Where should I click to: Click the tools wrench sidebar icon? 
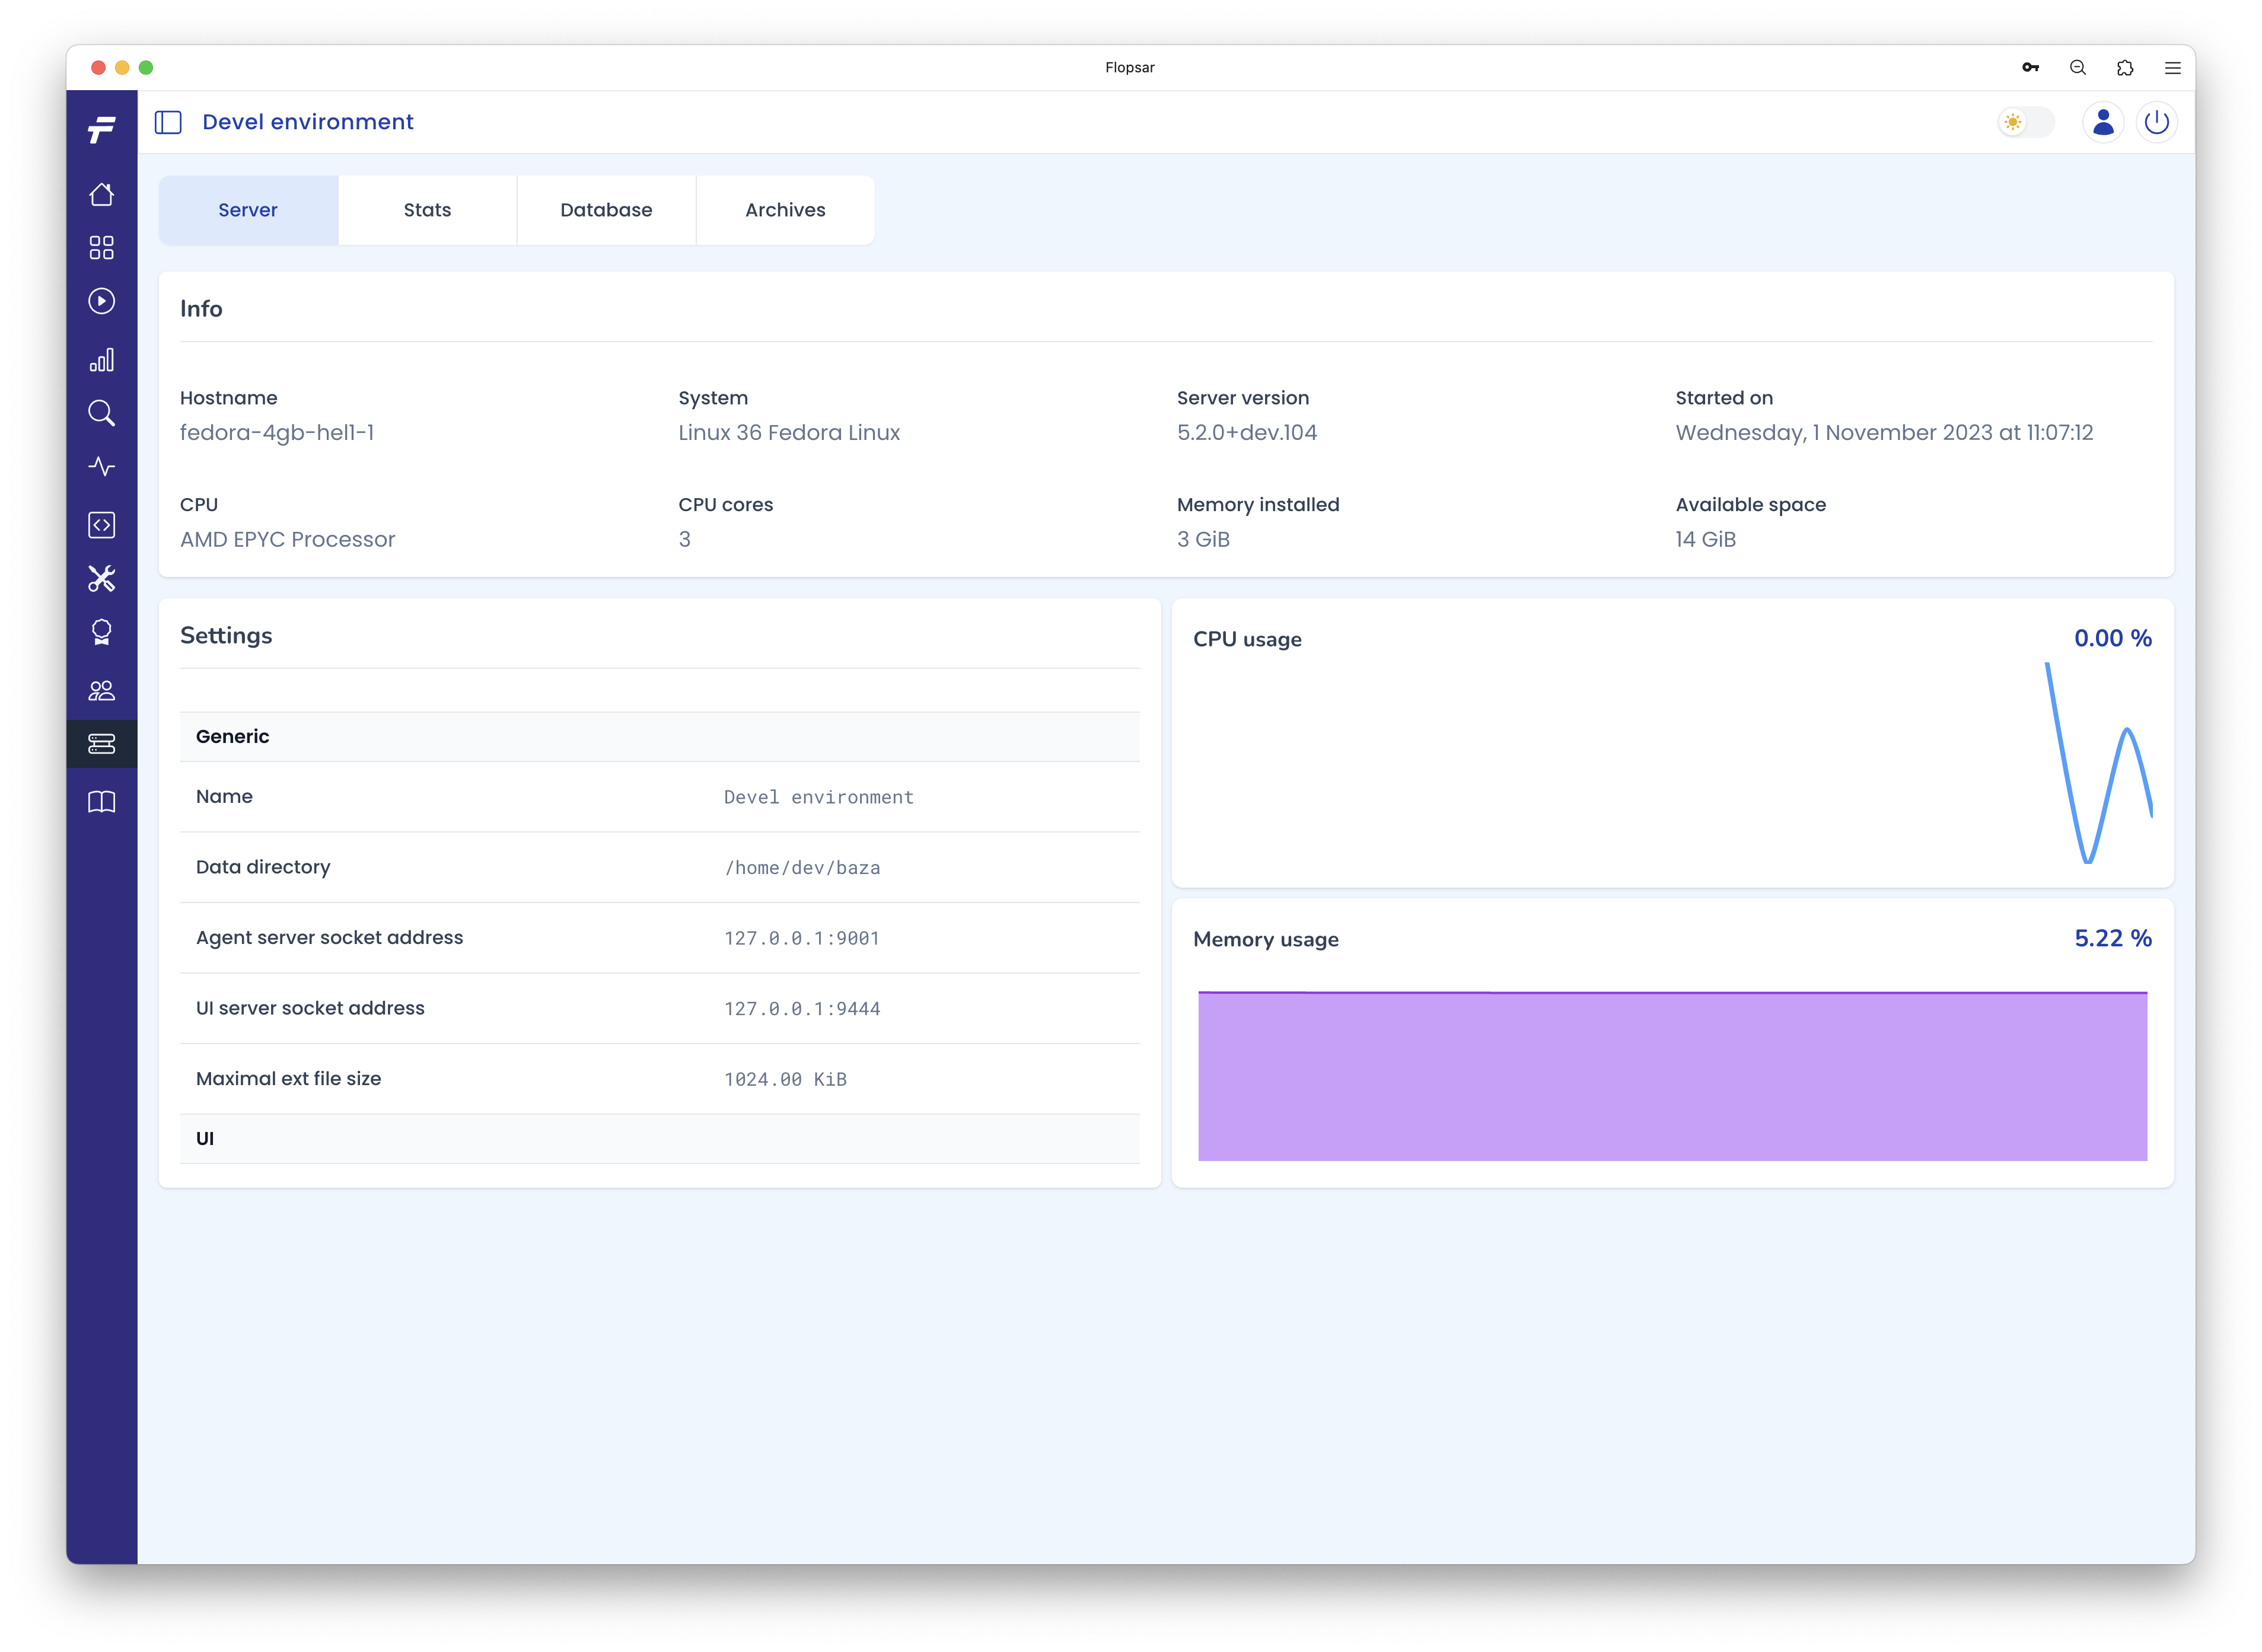(101, 579)
